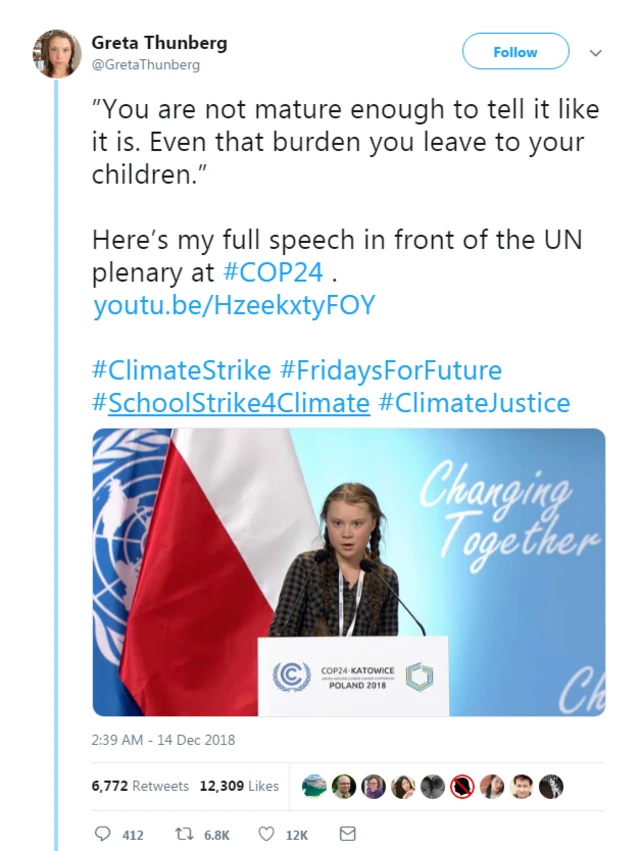Retweet this tweet using the retweet icon
This screenshot has height=851, width=640.
(184, 834)
